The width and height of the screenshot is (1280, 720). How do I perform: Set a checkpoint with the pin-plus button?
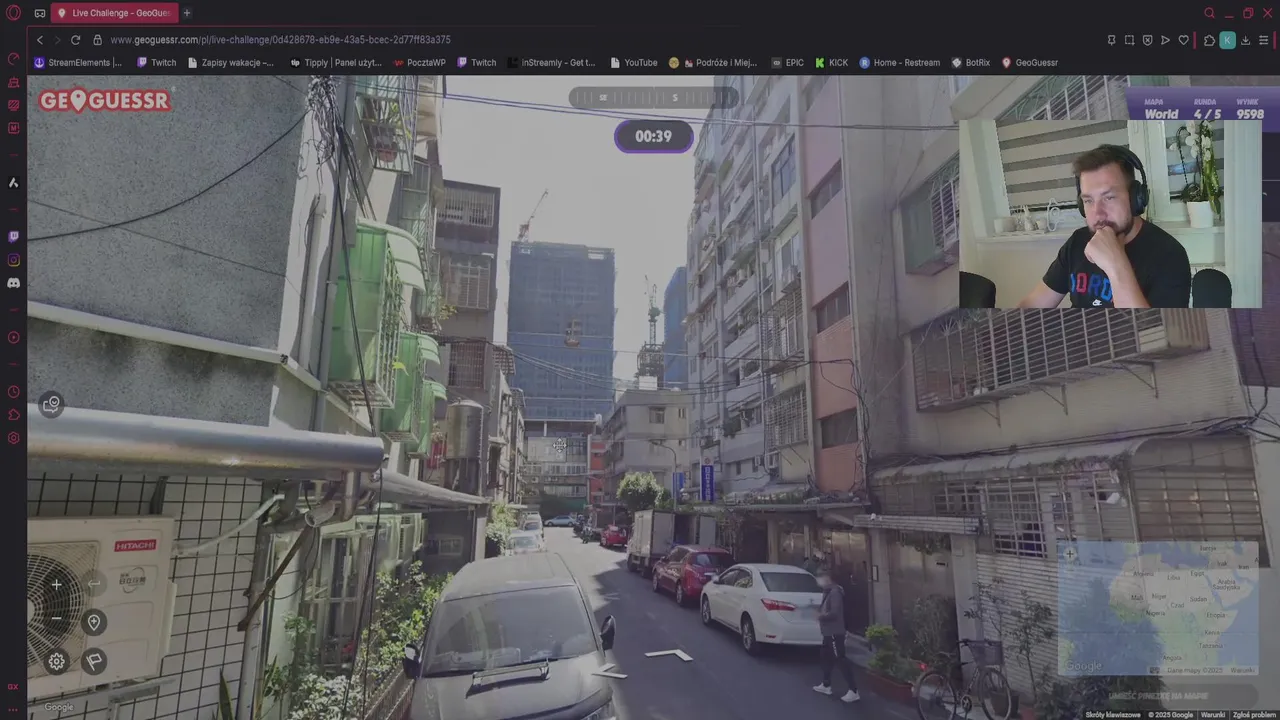[x=94, y=622]
